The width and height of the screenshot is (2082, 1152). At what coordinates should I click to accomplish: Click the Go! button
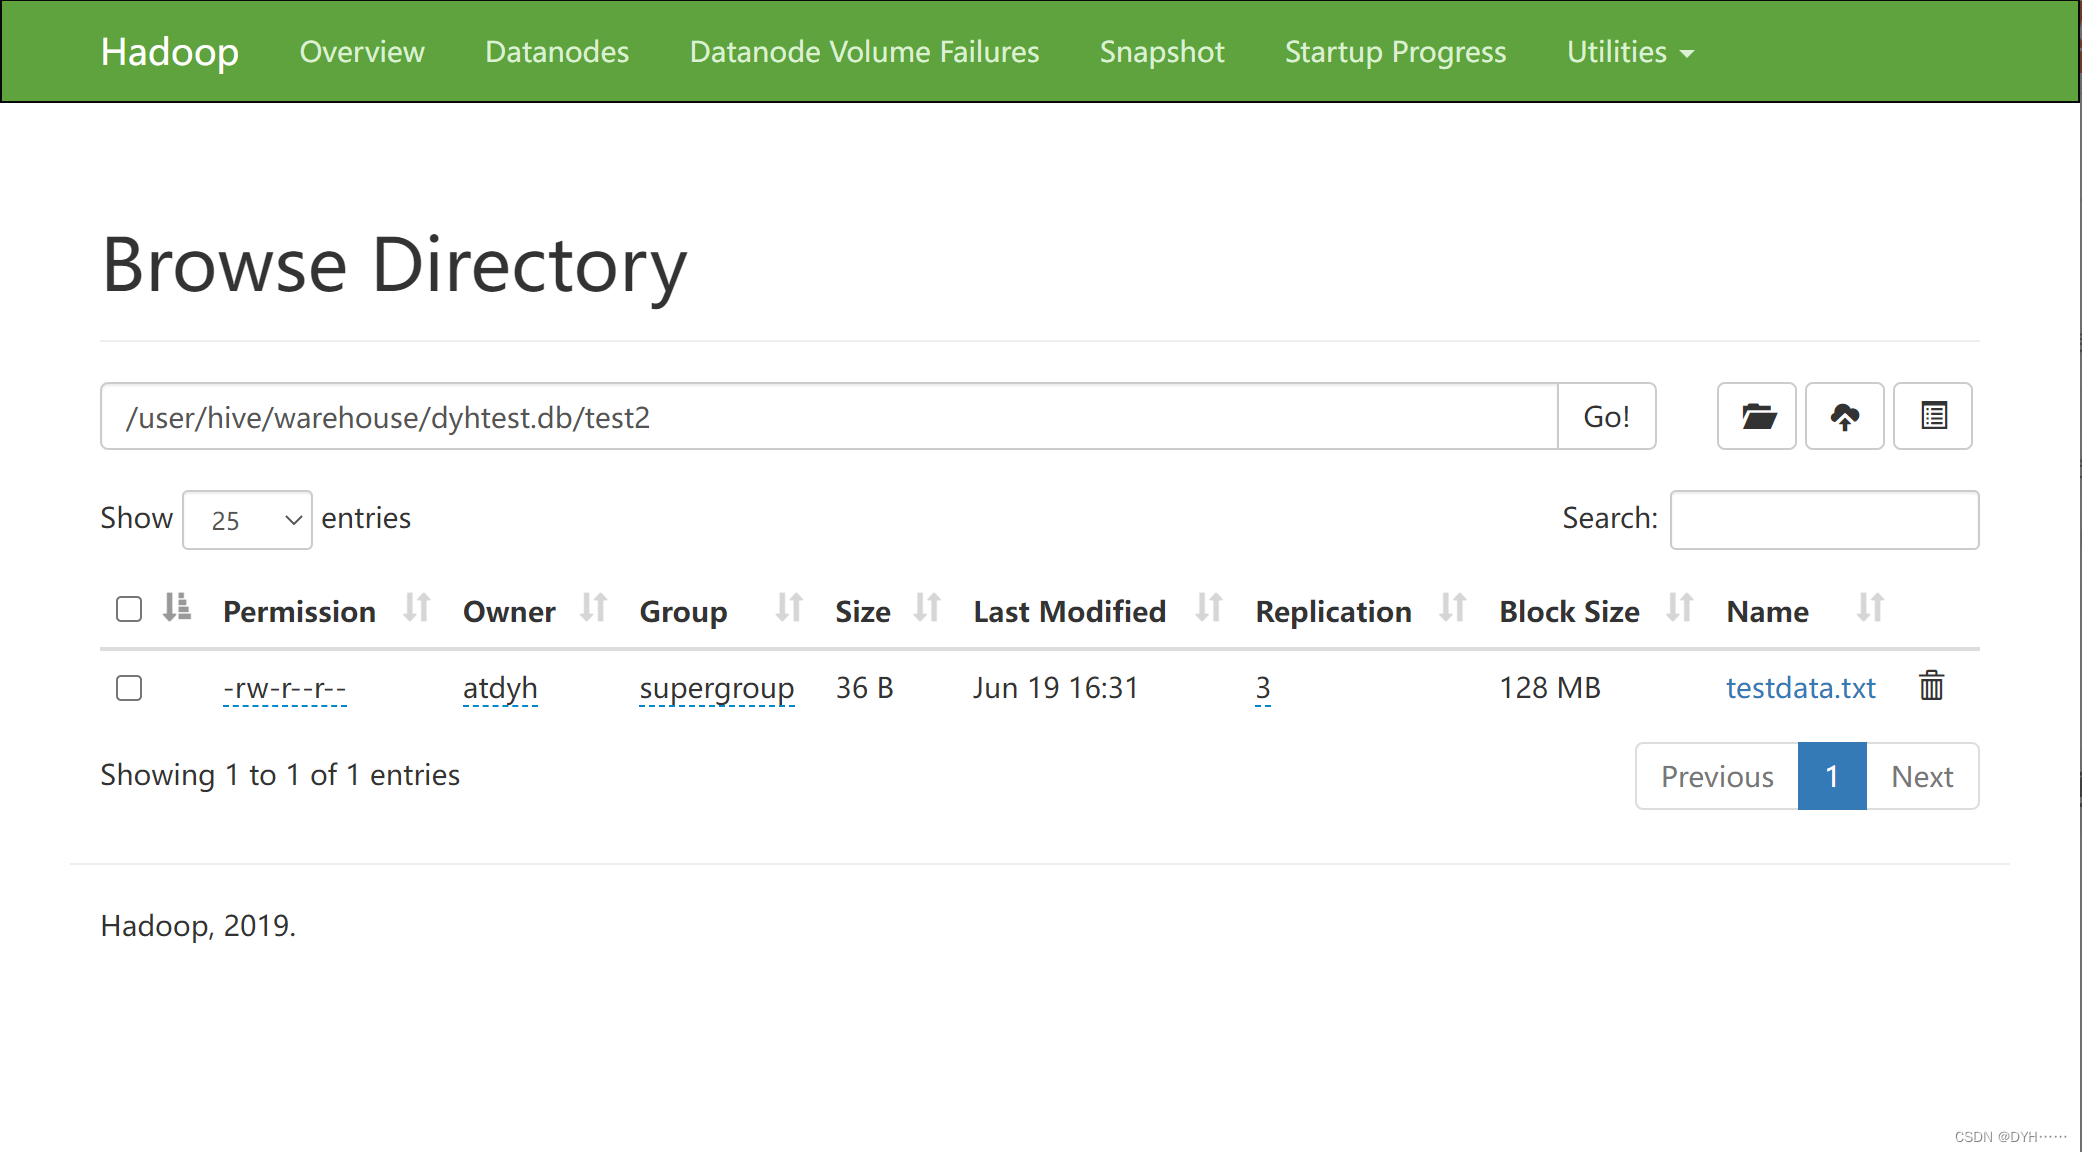pos(1607,416)
